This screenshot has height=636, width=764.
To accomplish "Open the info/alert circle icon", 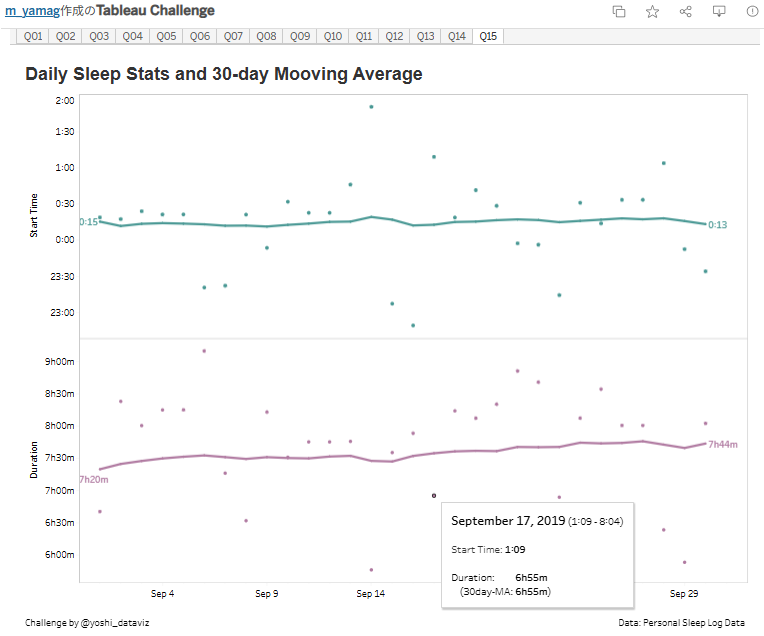I will 752,11.
